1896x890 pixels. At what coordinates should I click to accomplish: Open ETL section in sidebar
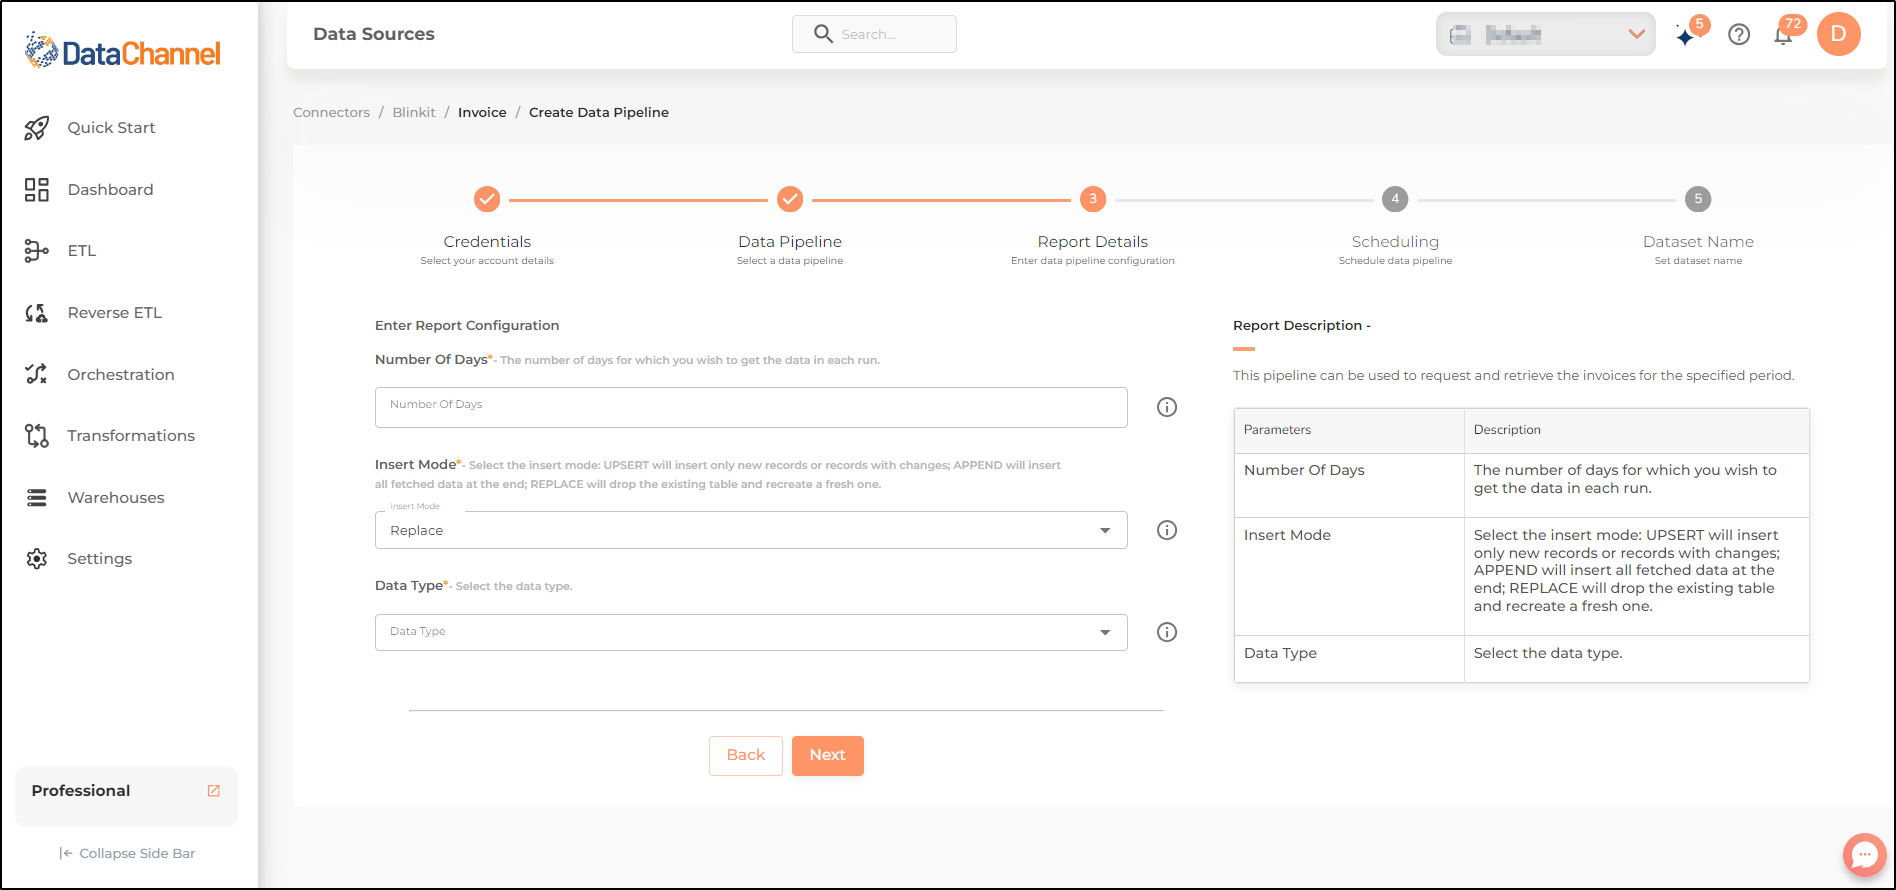tap(82, 251)
